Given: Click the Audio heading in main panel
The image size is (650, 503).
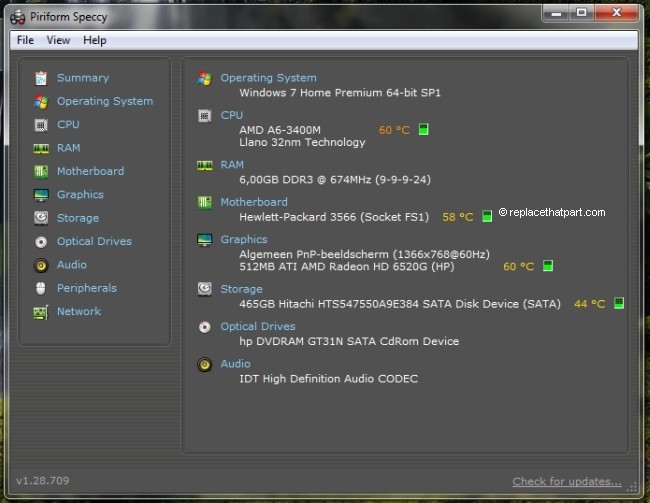Looking at the screenshot, I should (235, 364).
